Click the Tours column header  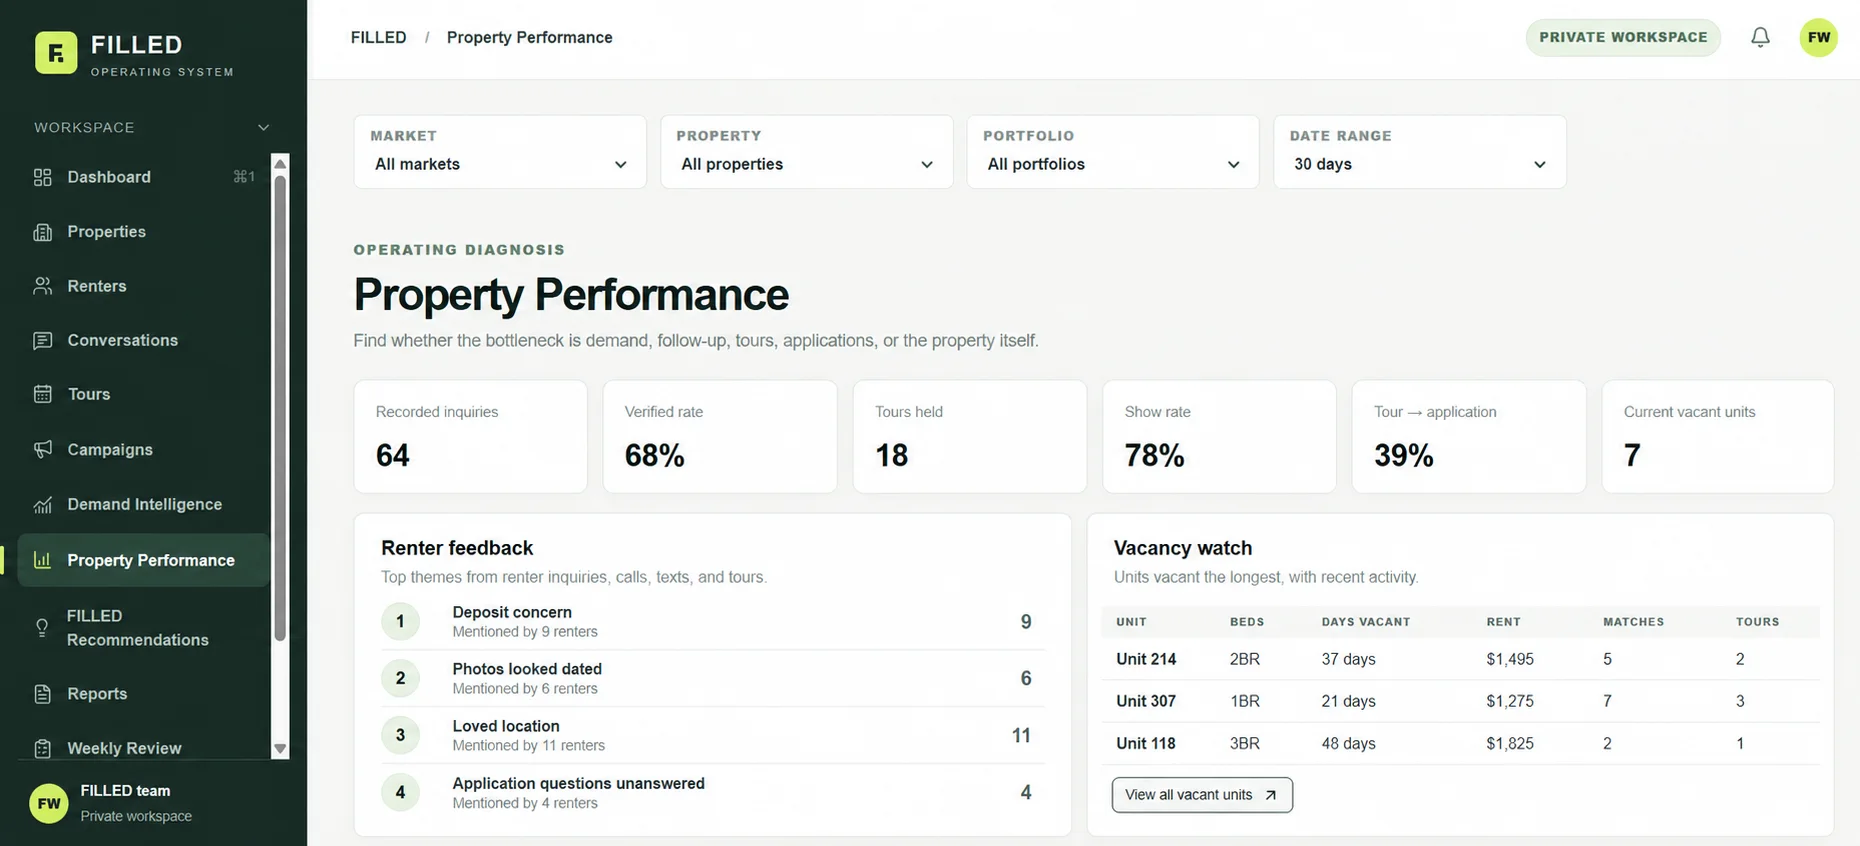[1758, 622]
